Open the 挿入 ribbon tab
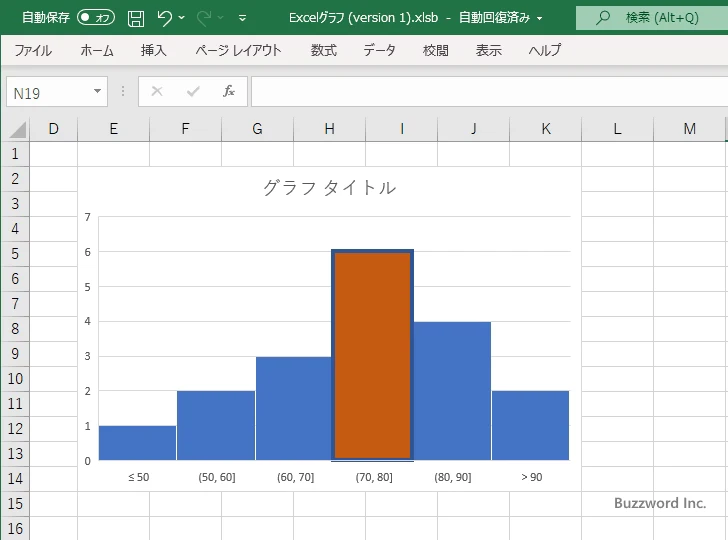Screen dimensions: 728x540 point(153,50)
